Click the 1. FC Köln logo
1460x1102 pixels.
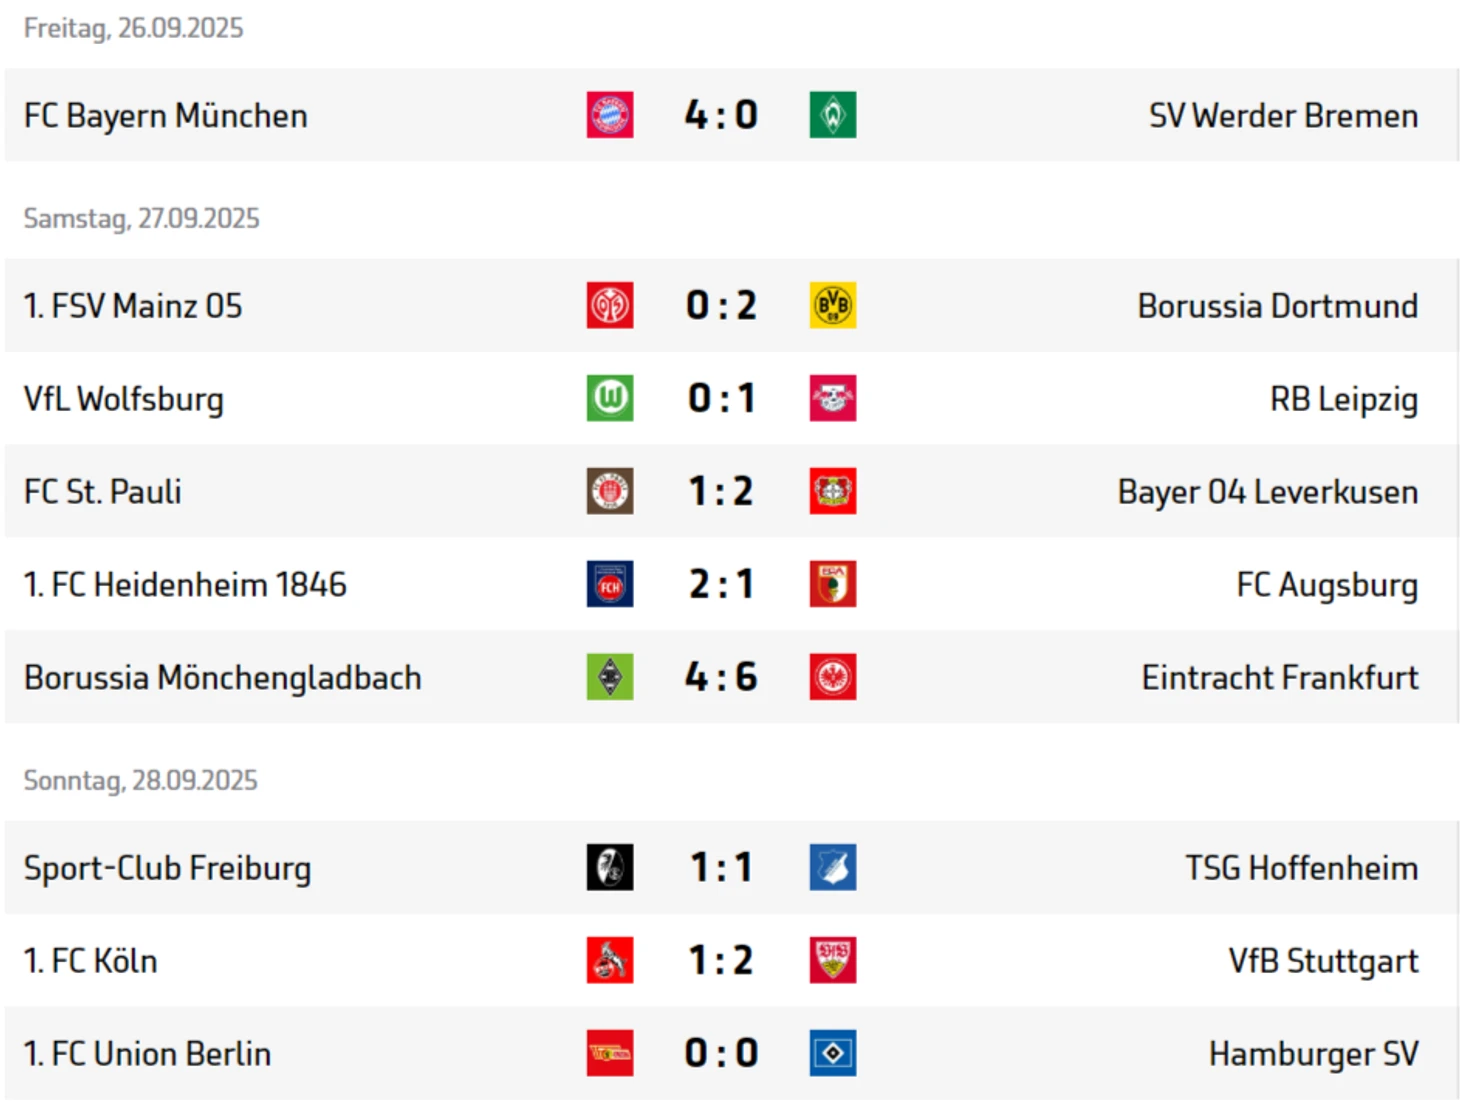tap(610, 960)
